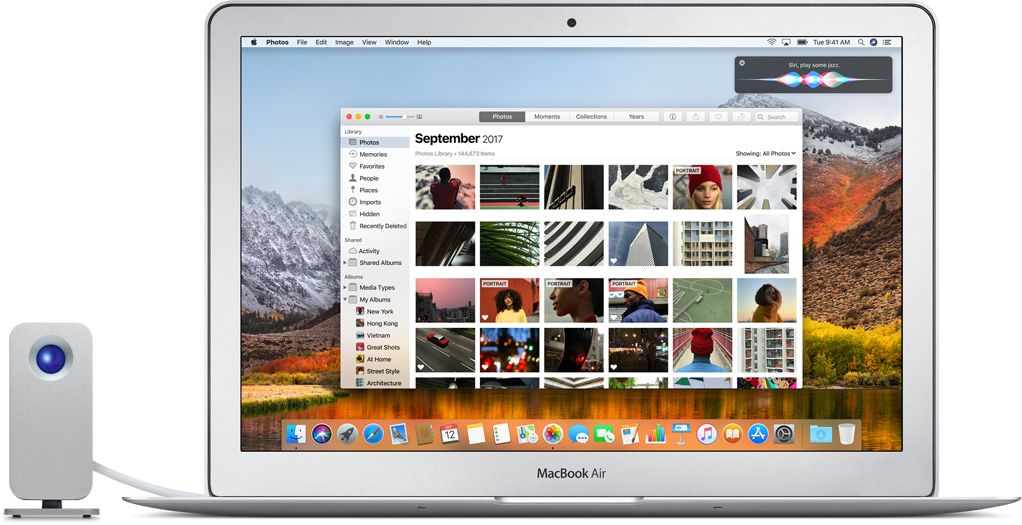Click the thumbnail zoom slider
Viewport: 1022px width, 525px height.
400,117
